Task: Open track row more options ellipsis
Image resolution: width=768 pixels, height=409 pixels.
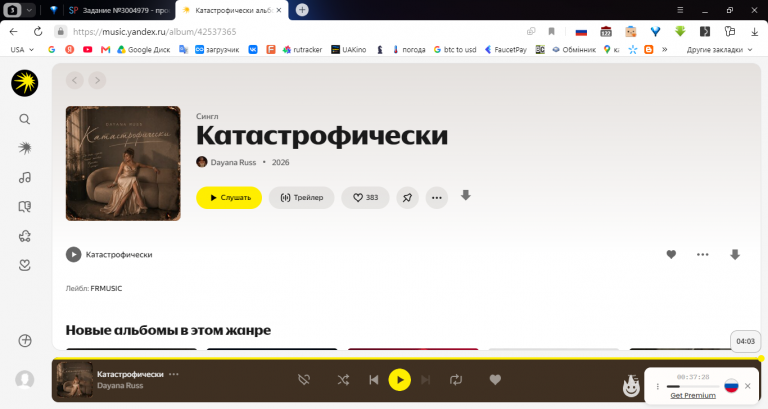Action: (703, 254)
